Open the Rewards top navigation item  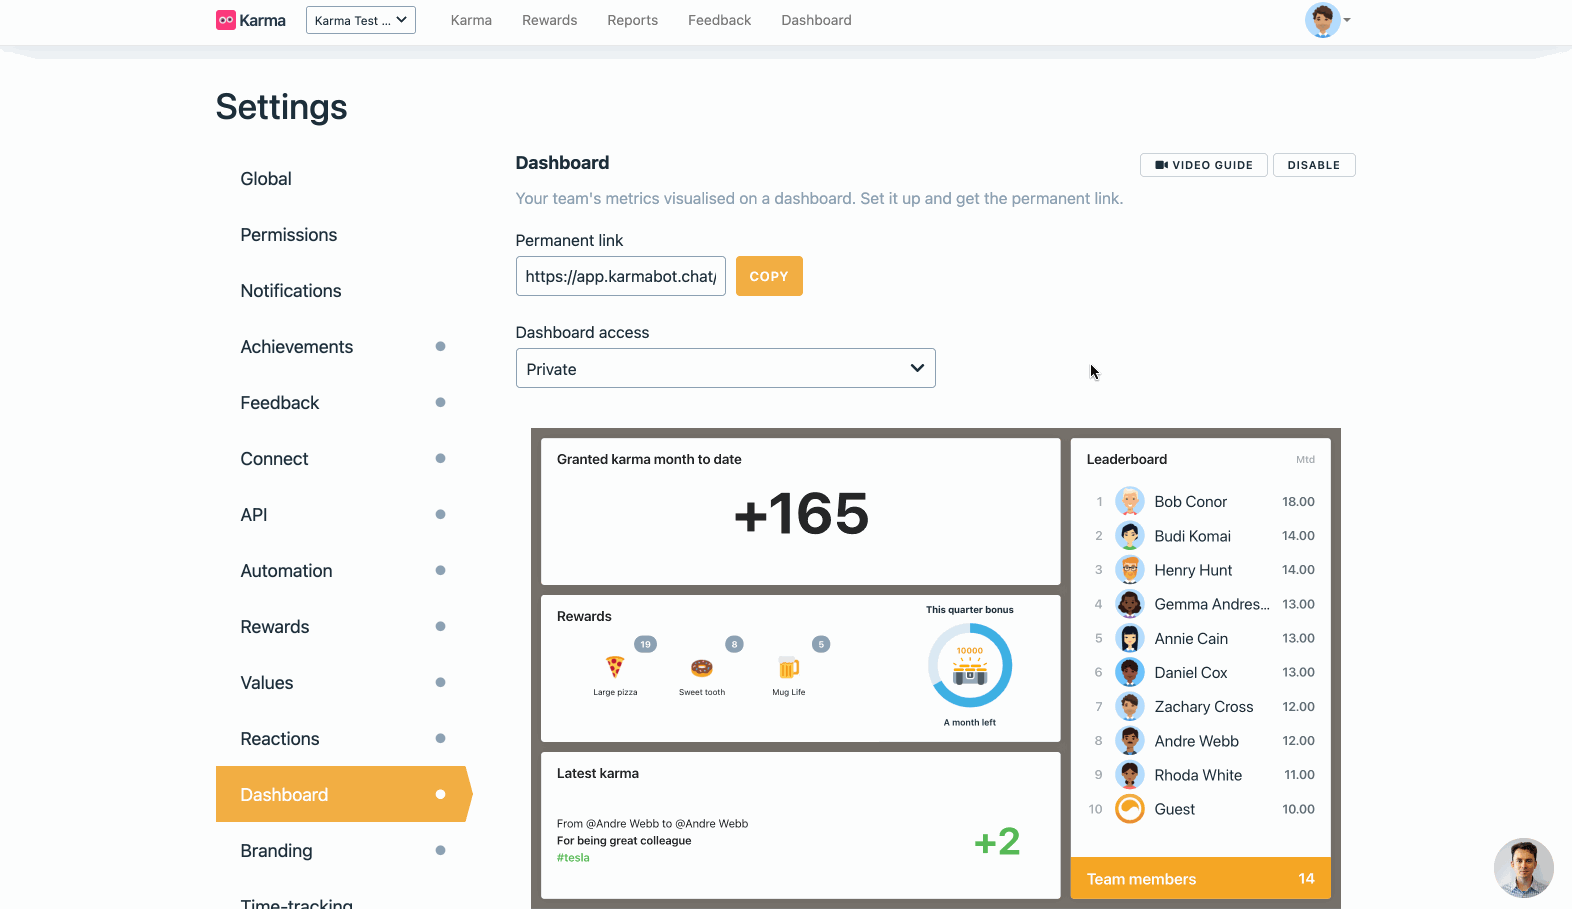pyautogui.click(x=549, y=20)
